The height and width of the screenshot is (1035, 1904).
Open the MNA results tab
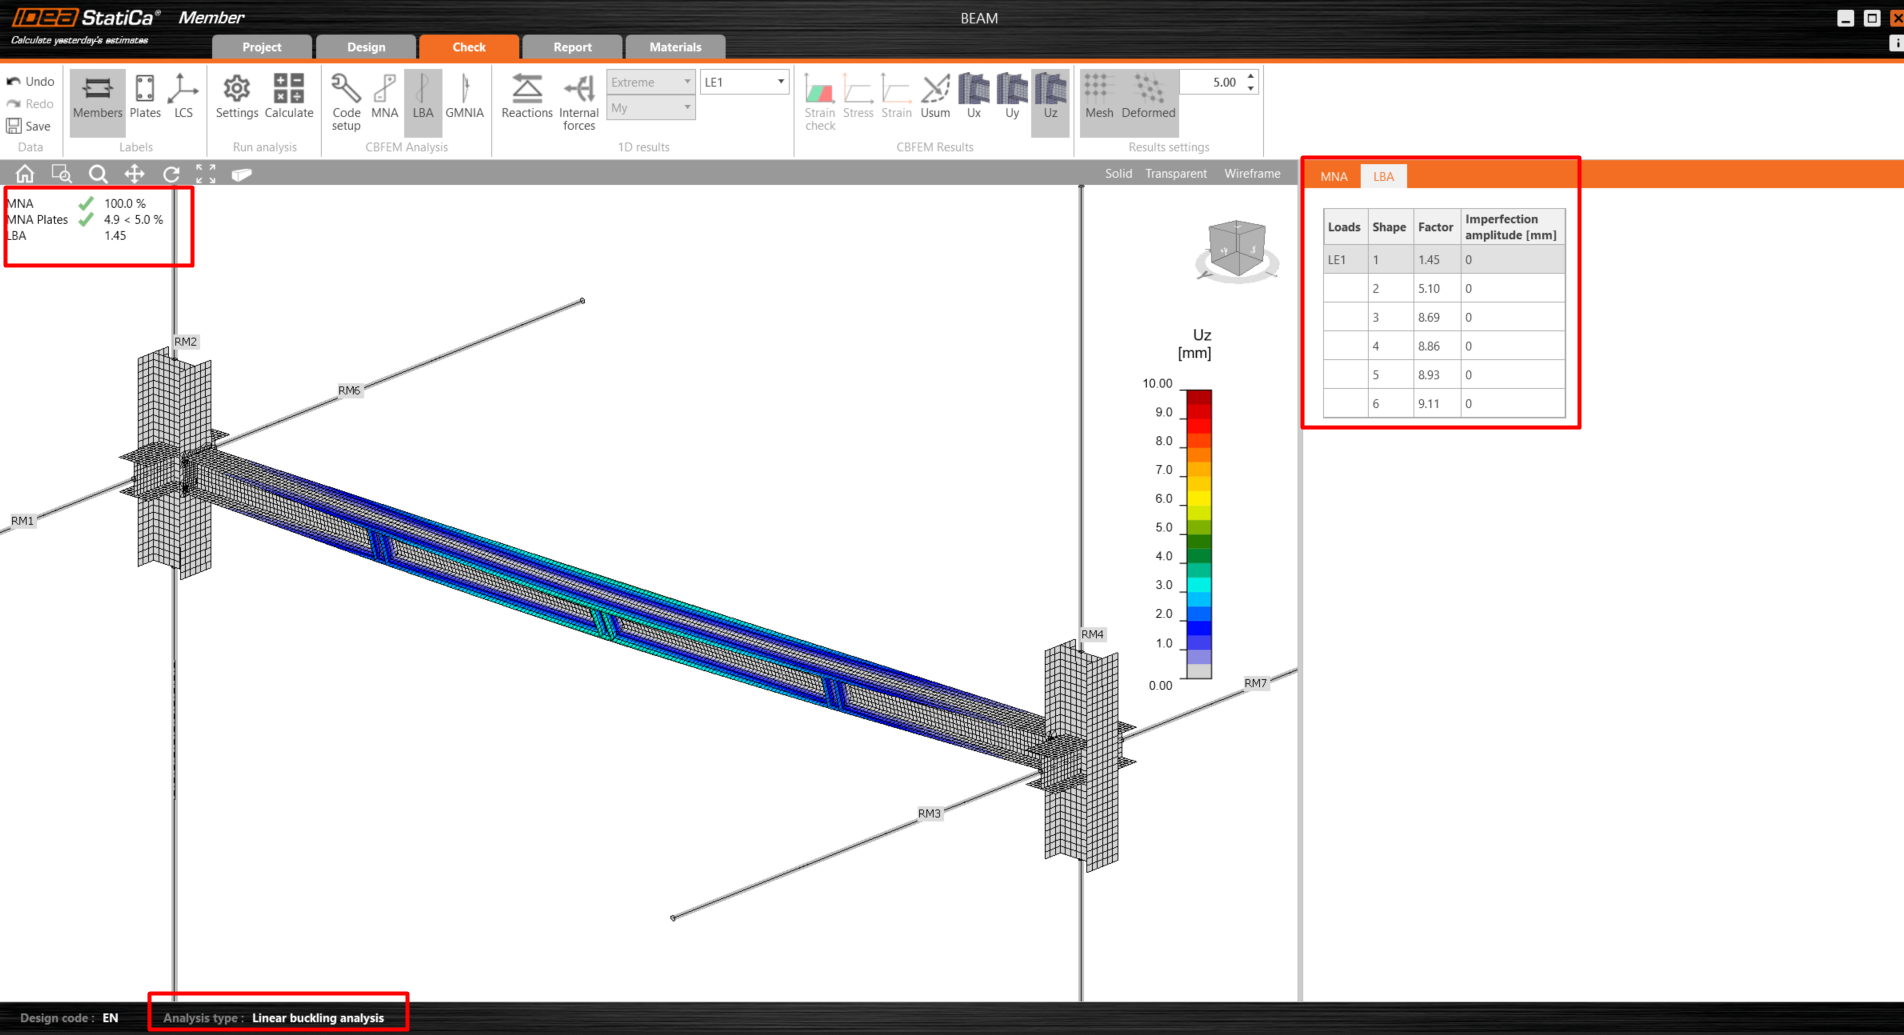click(1333, 176)
